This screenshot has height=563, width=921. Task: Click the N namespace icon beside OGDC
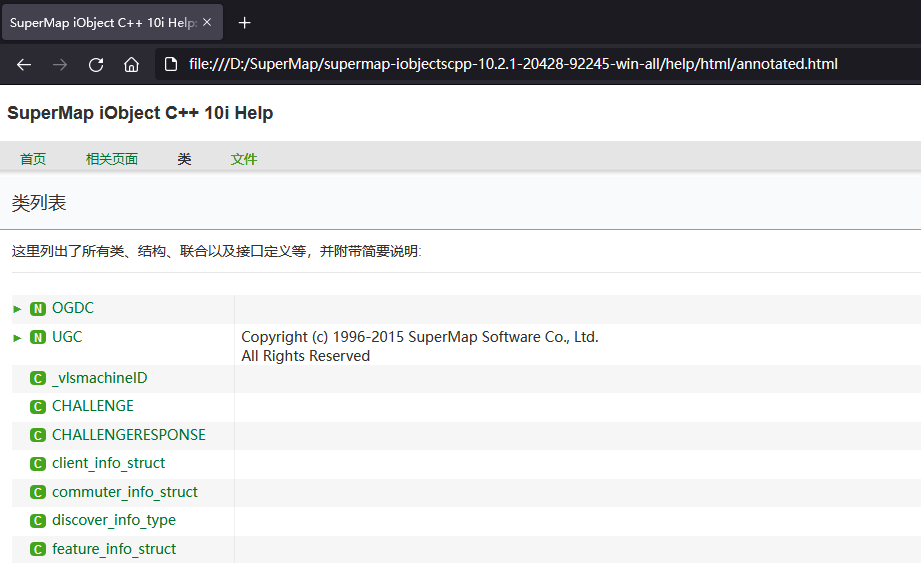[x=38, y=309]
